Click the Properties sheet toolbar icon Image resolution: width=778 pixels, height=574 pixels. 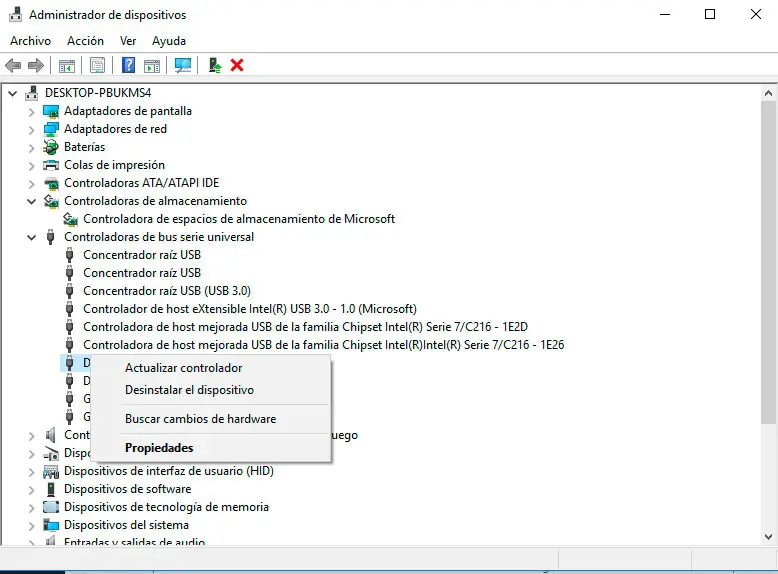coord(97,65)
